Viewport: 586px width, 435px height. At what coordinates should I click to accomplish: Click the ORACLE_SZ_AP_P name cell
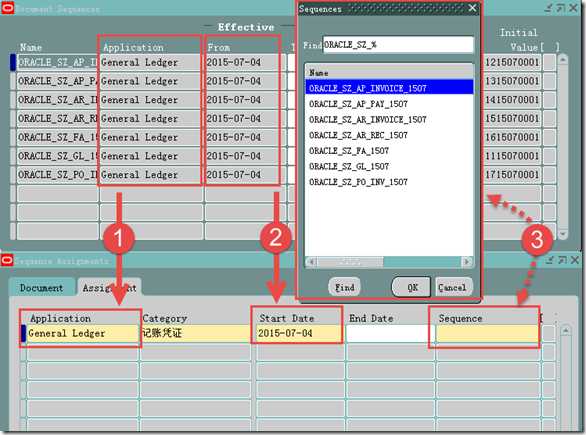tap(58, 81)
